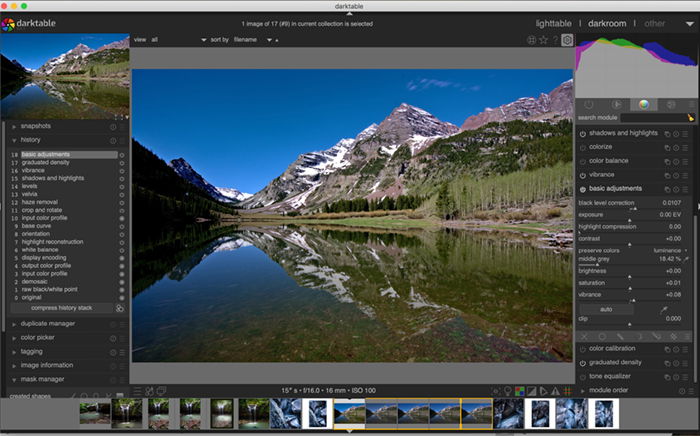Toggle guide lines grid icon
Viewport: 700px width, 436px height.
coord(567,391)
